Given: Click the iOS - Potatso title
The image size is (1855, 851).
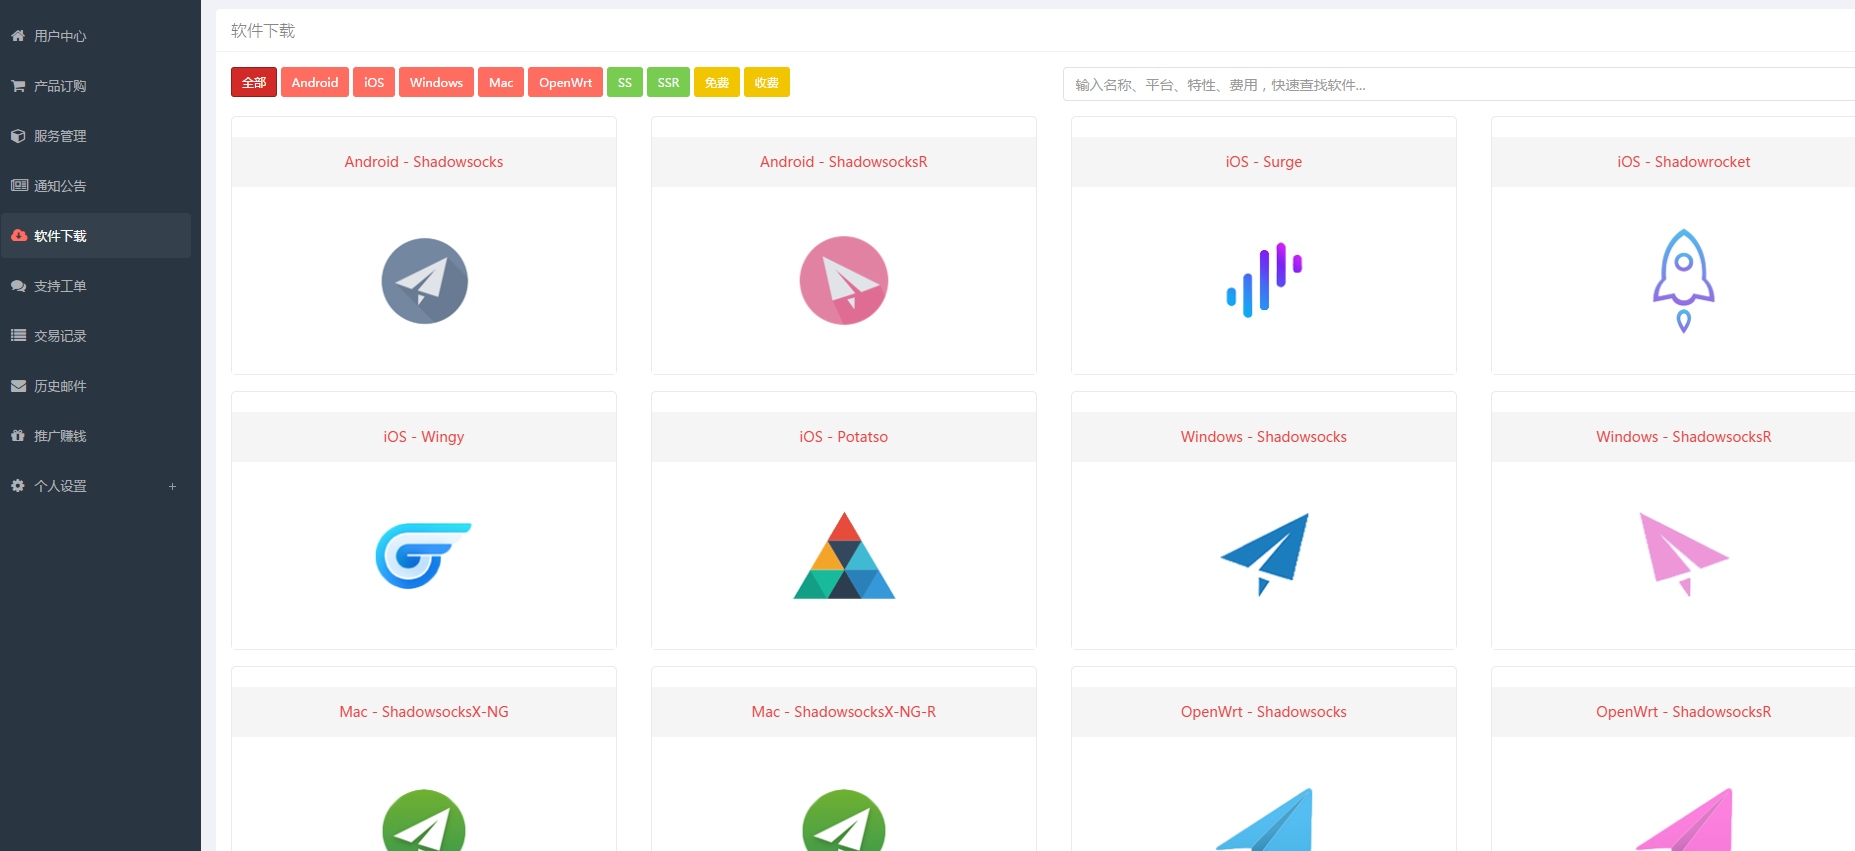Looking at the screenshot, I should coord(844,437).
